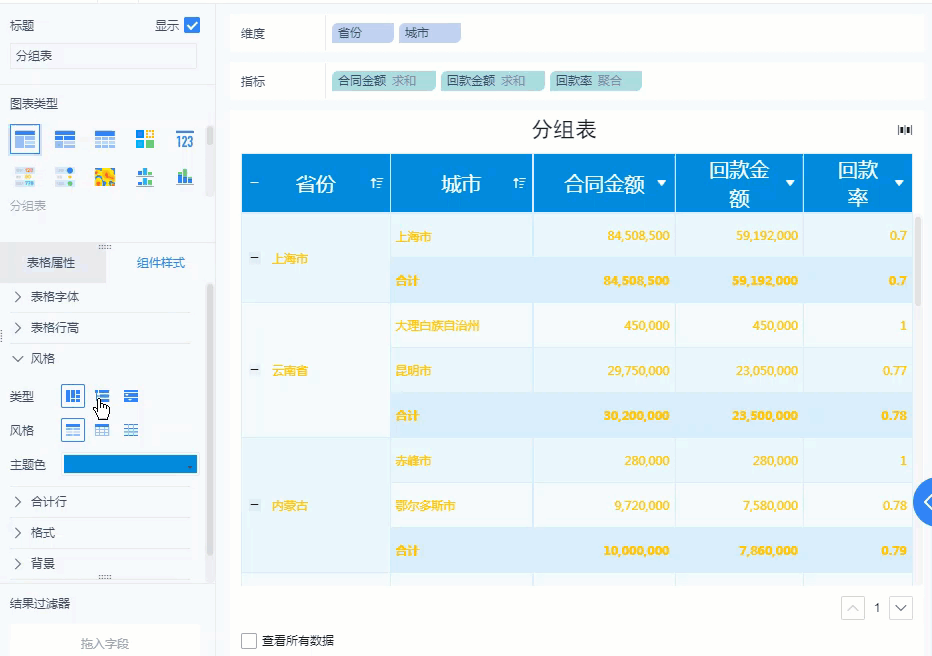The width and height of the screenshot is (932, 656).
Task: Select the colored treemap chart type icon
Action: click(145, 140)
